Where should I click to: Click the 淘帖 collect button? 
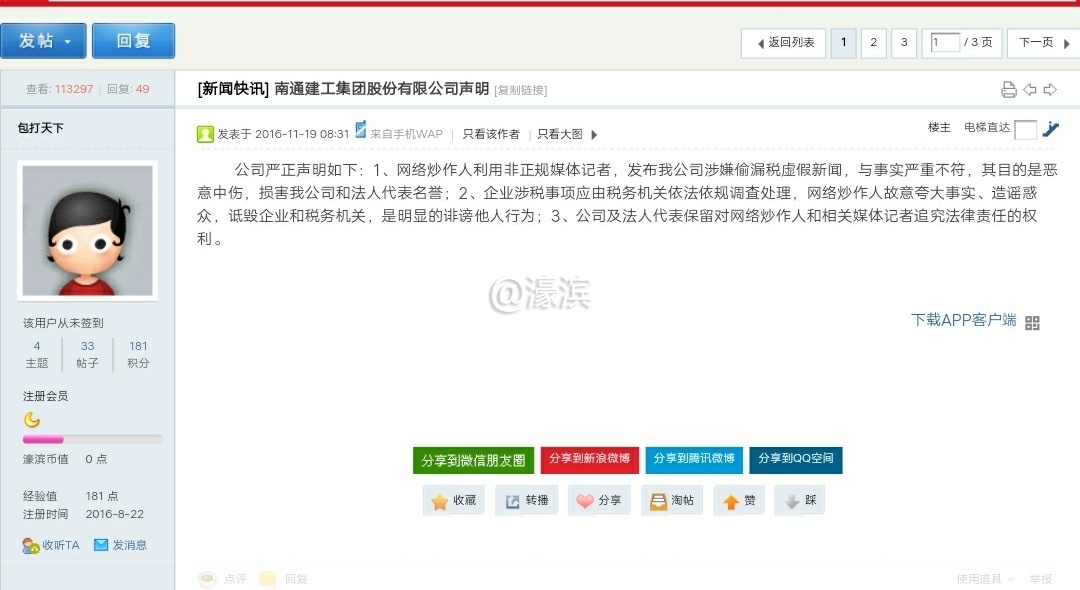pyautogui.click(x=671, y=501)
